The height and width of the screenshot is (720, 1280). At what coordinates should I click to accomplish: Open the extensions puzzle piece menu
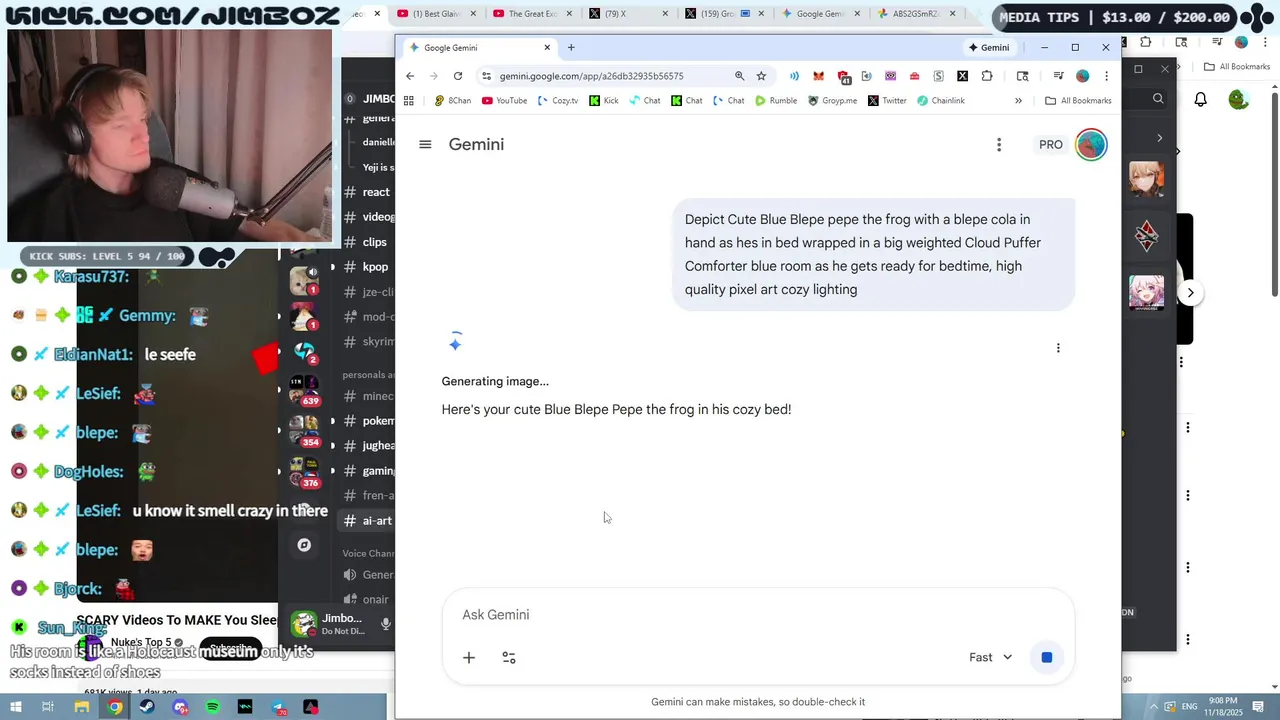(x=987, y=76)
